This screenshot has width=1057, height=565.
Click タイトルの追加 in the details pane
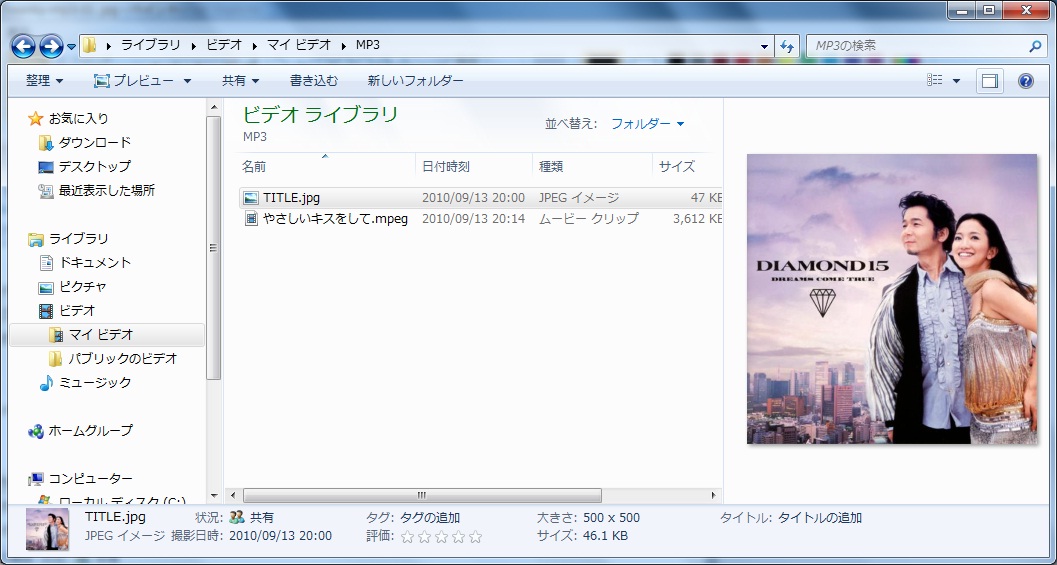click(x=820, y=518)
